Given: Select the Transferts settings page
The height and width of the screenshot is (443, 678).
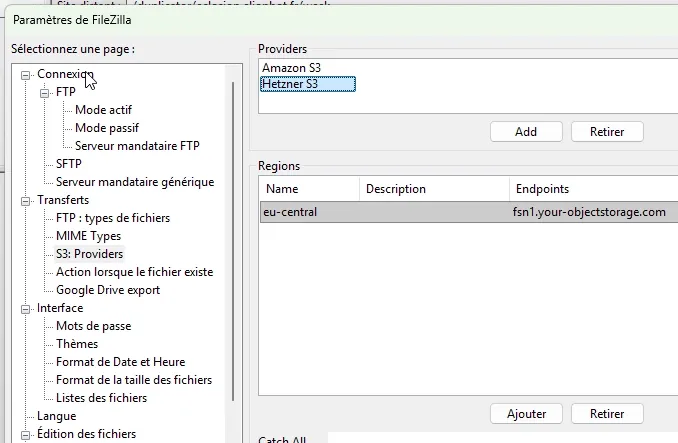Looking at the screenshot, I should pos(63,200).
